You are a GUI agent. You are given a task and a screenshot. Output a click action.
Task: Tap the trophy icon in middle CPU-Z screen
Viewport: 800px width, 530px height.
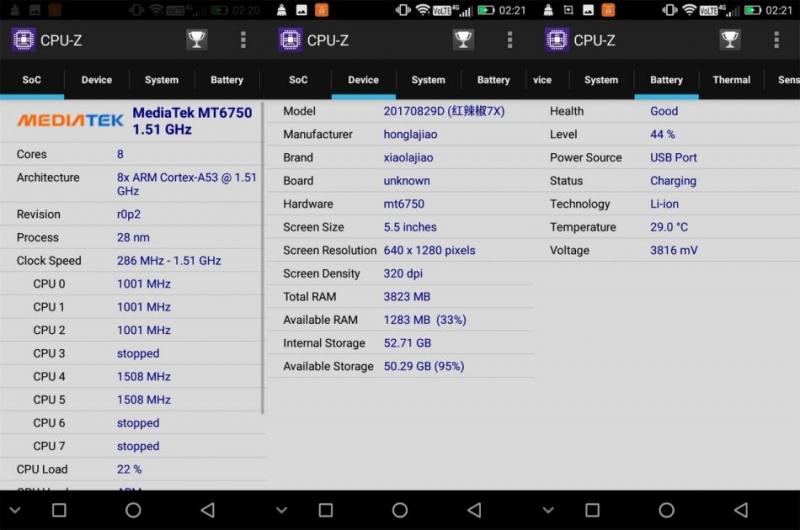463,40
